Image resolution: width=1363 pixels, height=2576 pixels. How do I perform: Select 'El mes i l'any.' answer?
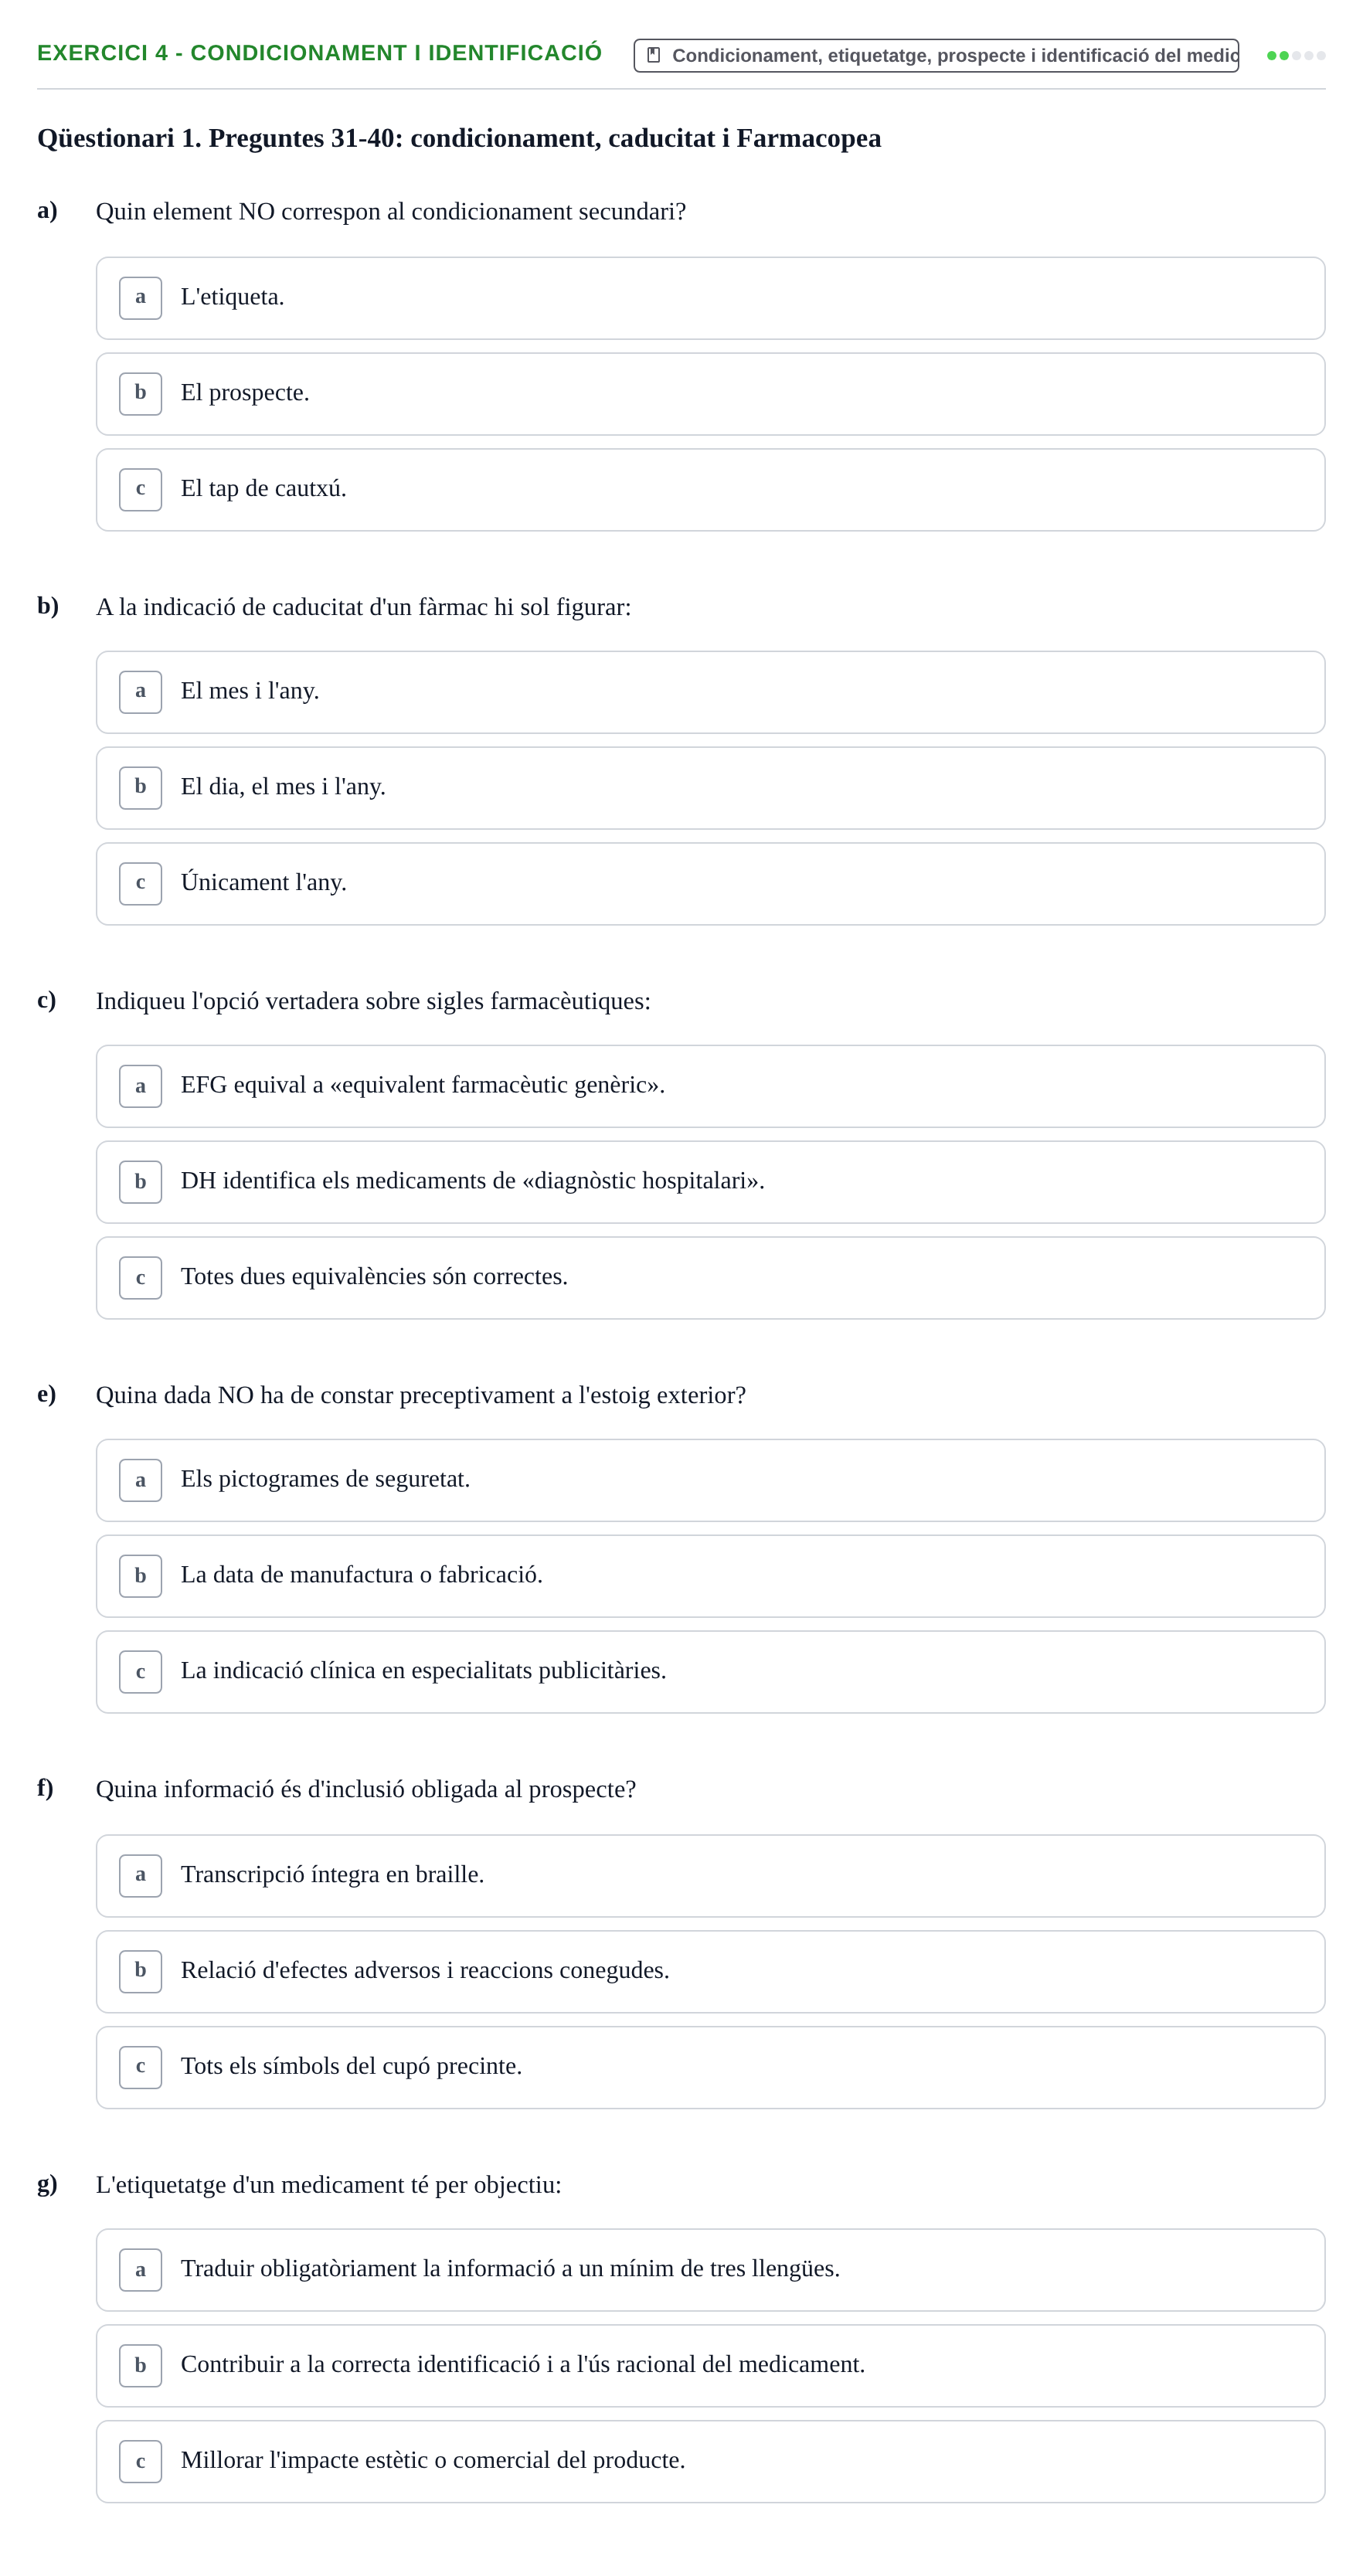click(710, 691)
